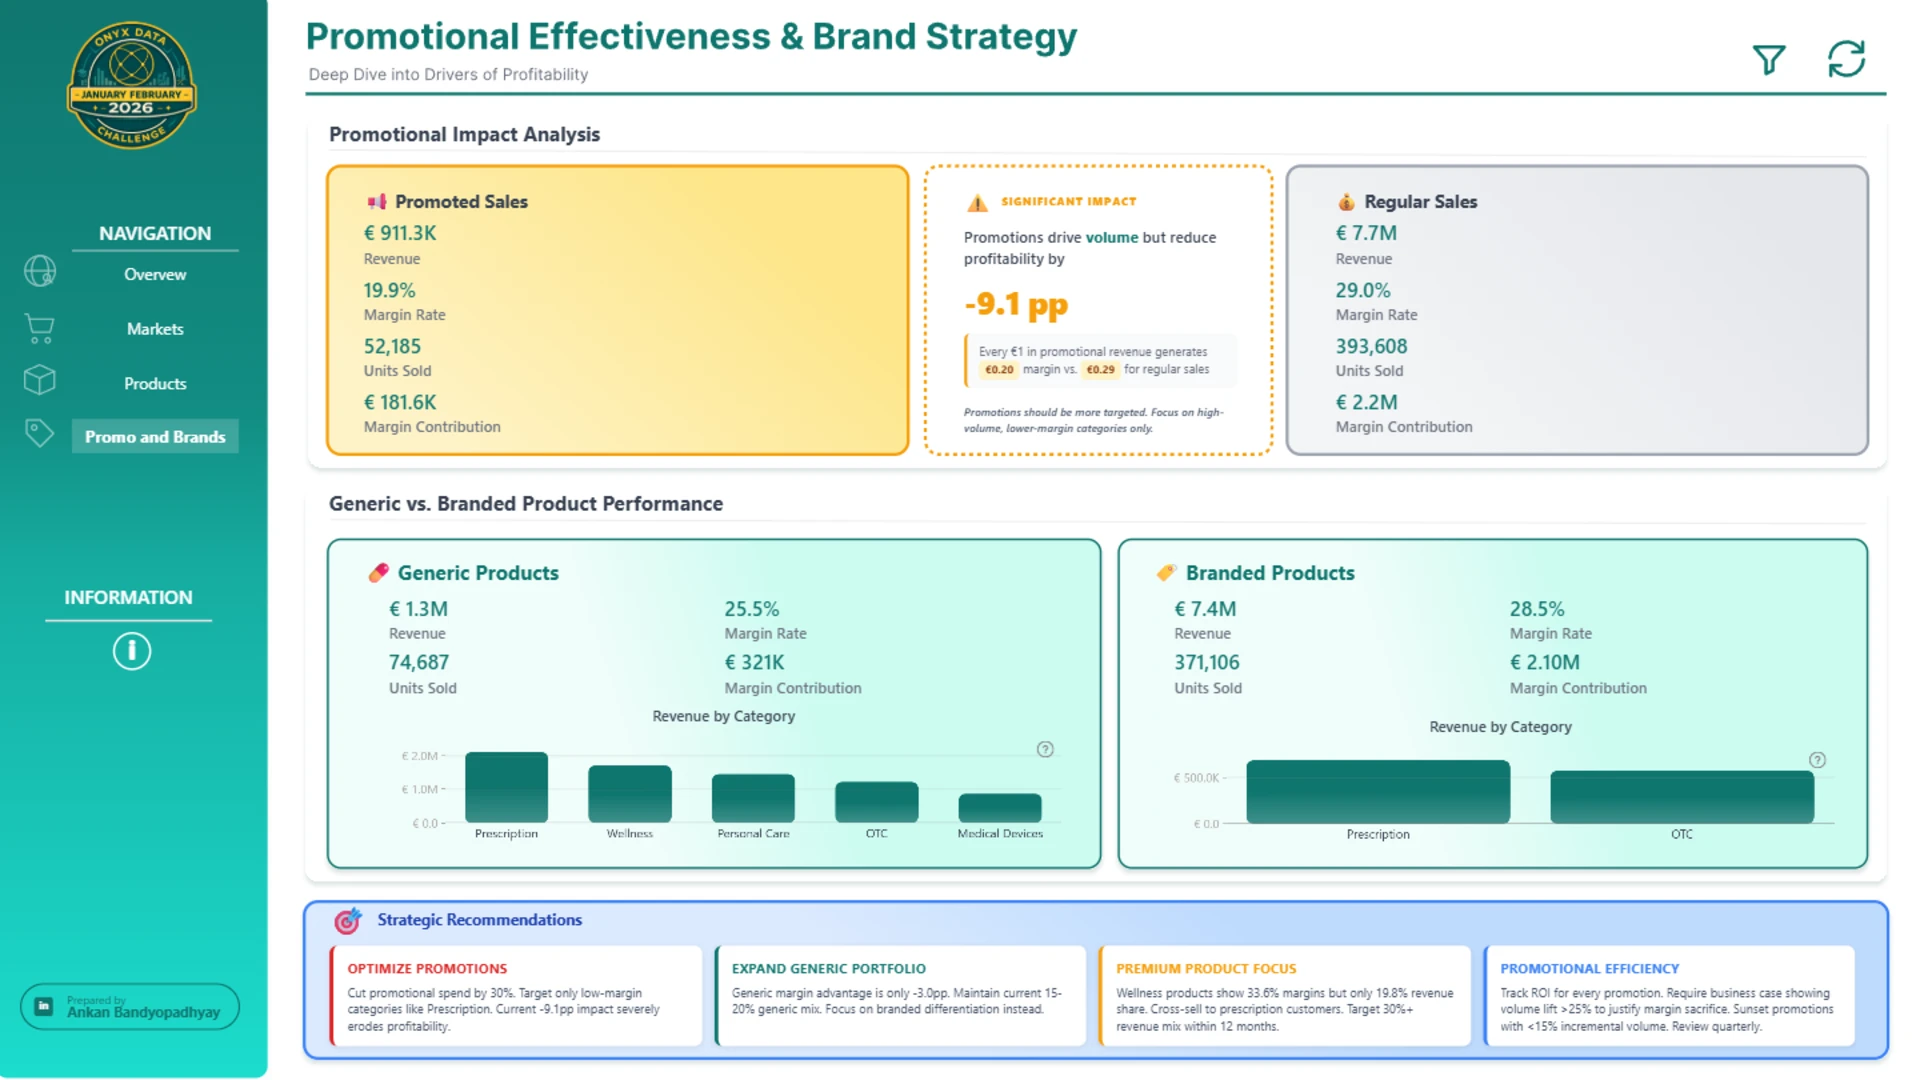The image size is (1920, 1080).
Task: Click the Branded Products chart help icon
Action: (x=1817, y=760)
